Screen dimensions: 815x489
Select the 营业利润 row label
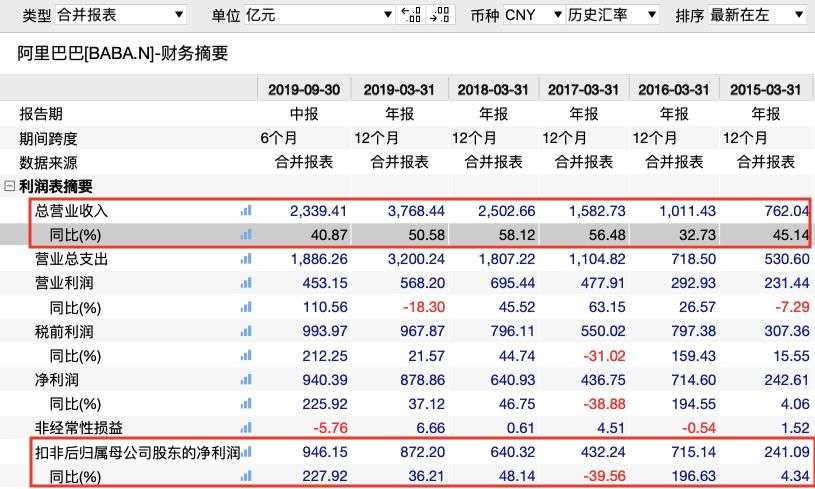coord(64,283)
